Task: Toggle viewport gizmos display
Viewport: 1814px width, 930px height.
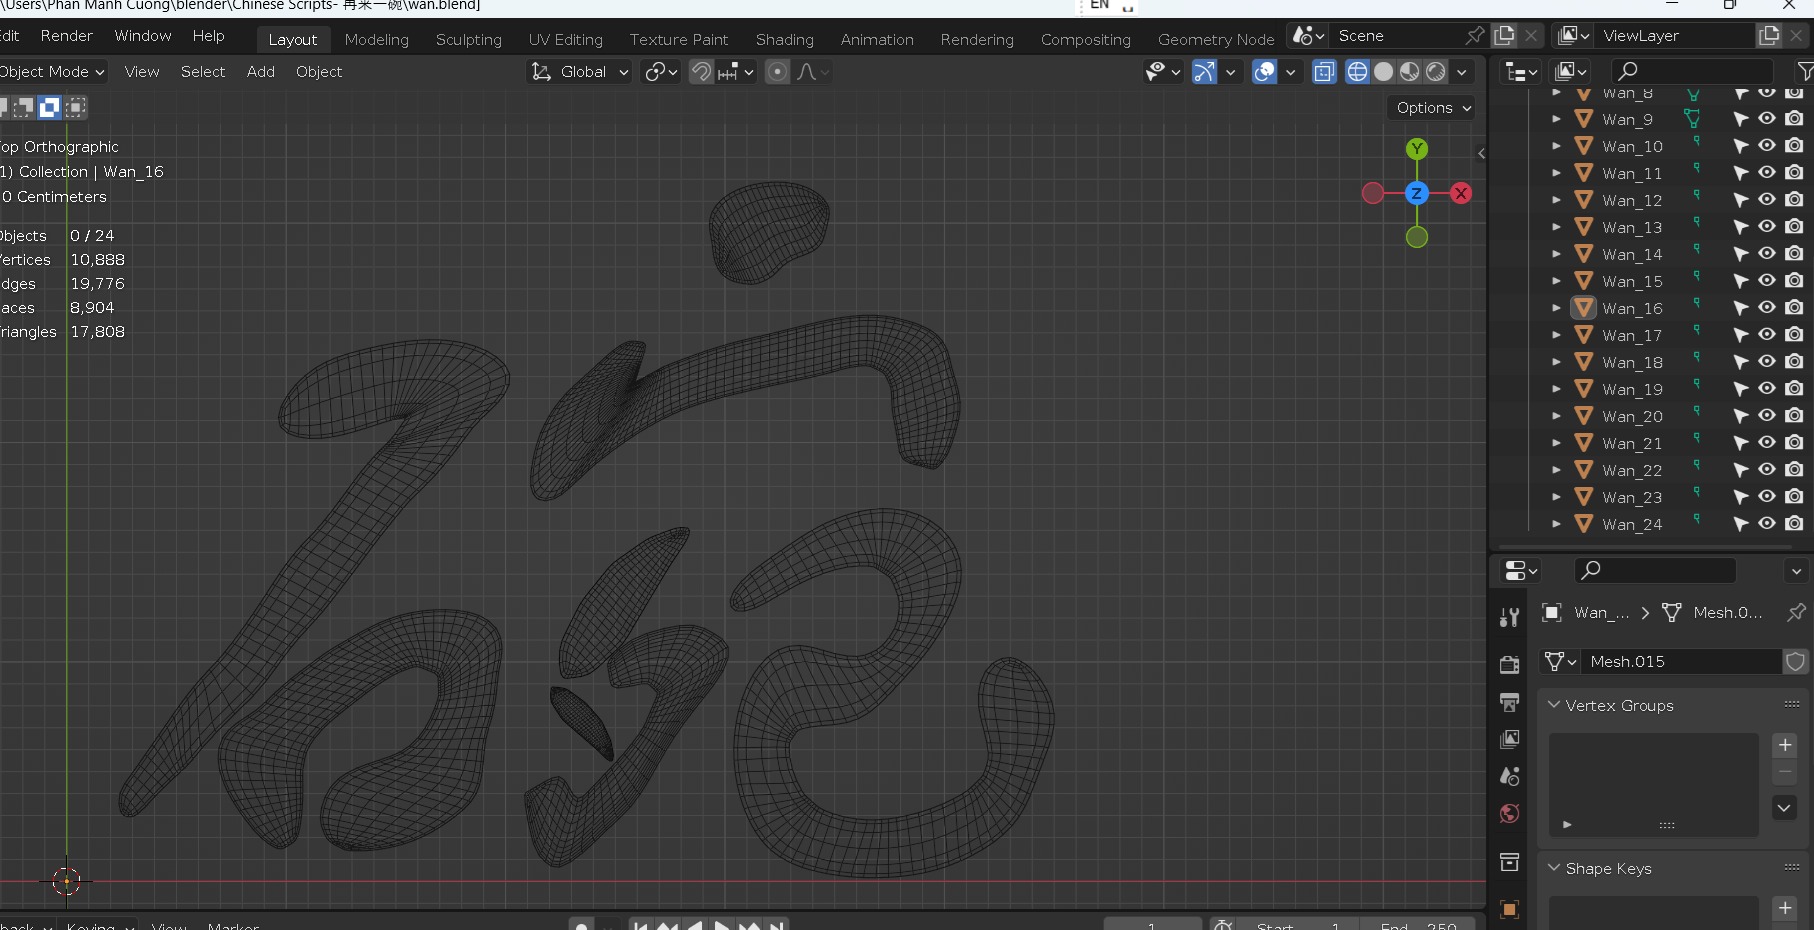Action: 1204,71
